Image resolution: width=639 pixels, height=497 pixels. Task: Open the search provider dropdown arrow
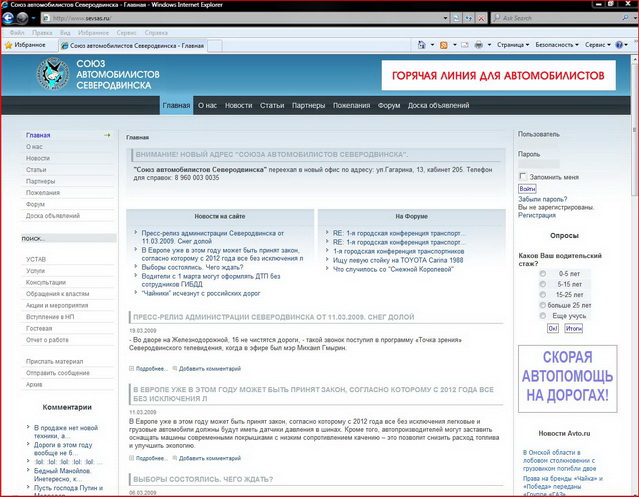(635, 18)
